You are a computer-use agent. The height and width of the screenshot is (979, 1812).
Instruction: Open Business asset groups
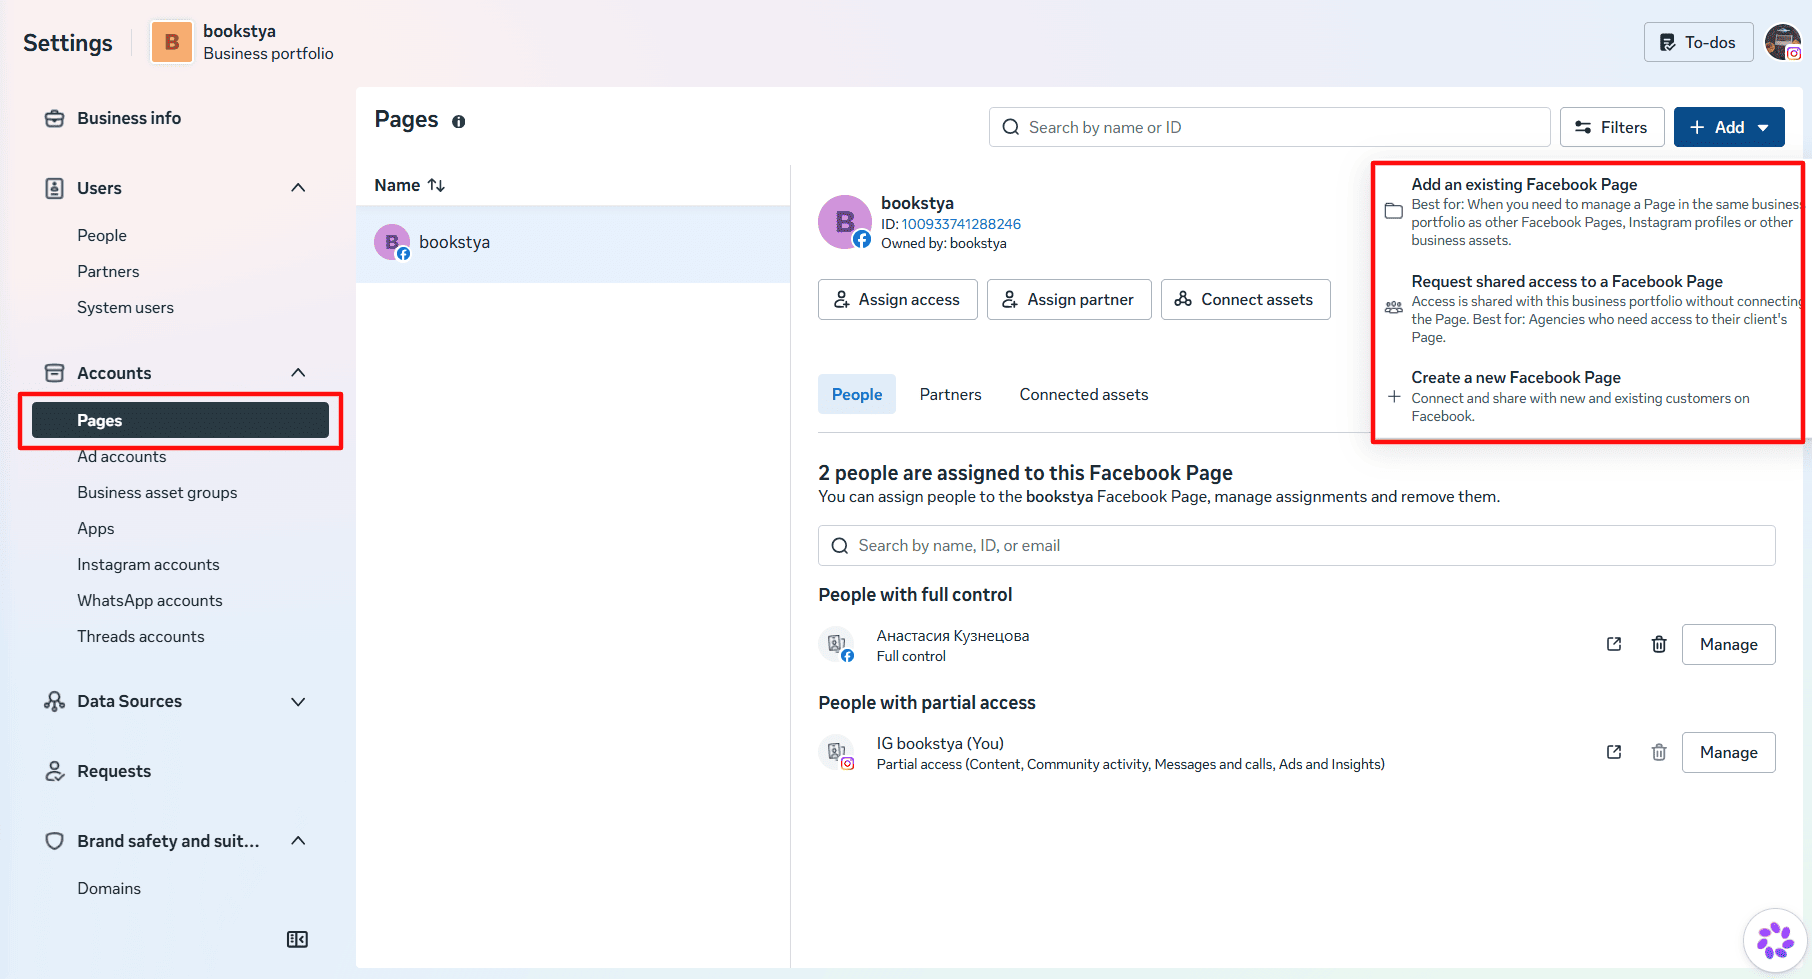pyautogui.click(x=157, y=492)
